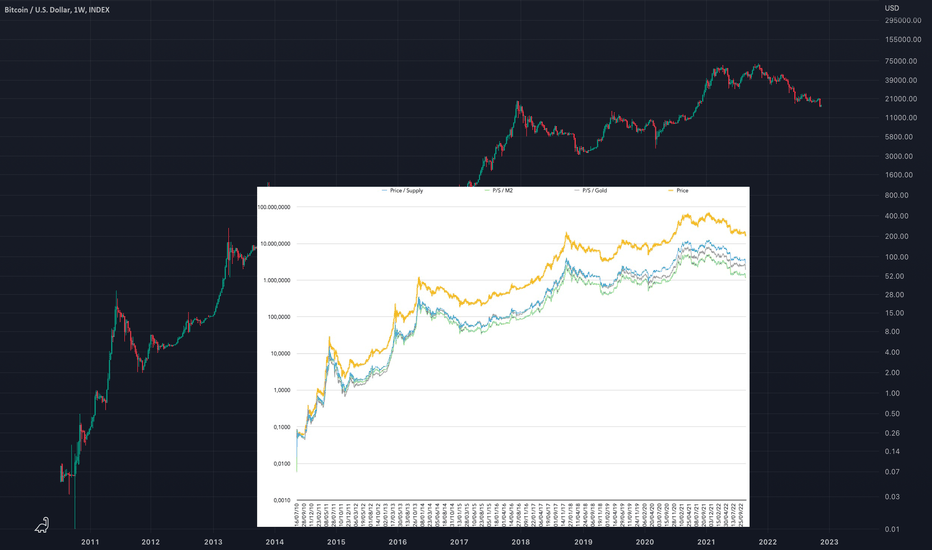Click the 0.03 price axis label
Viewport: 932px width, 550px height.
coord(892,497)
